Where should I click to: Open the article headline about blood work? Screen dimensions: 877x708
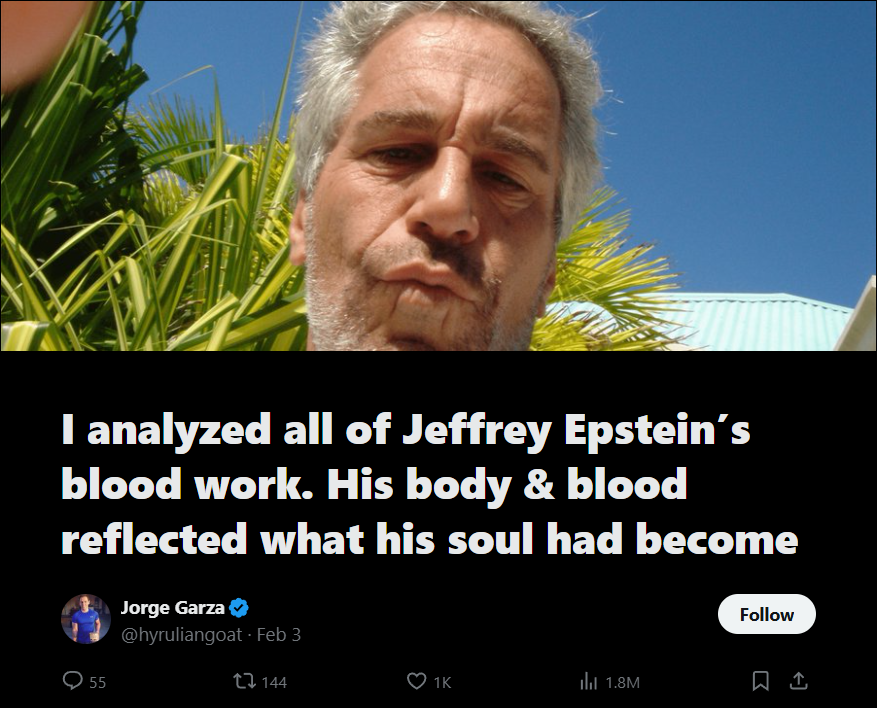[x=428, y=485]
